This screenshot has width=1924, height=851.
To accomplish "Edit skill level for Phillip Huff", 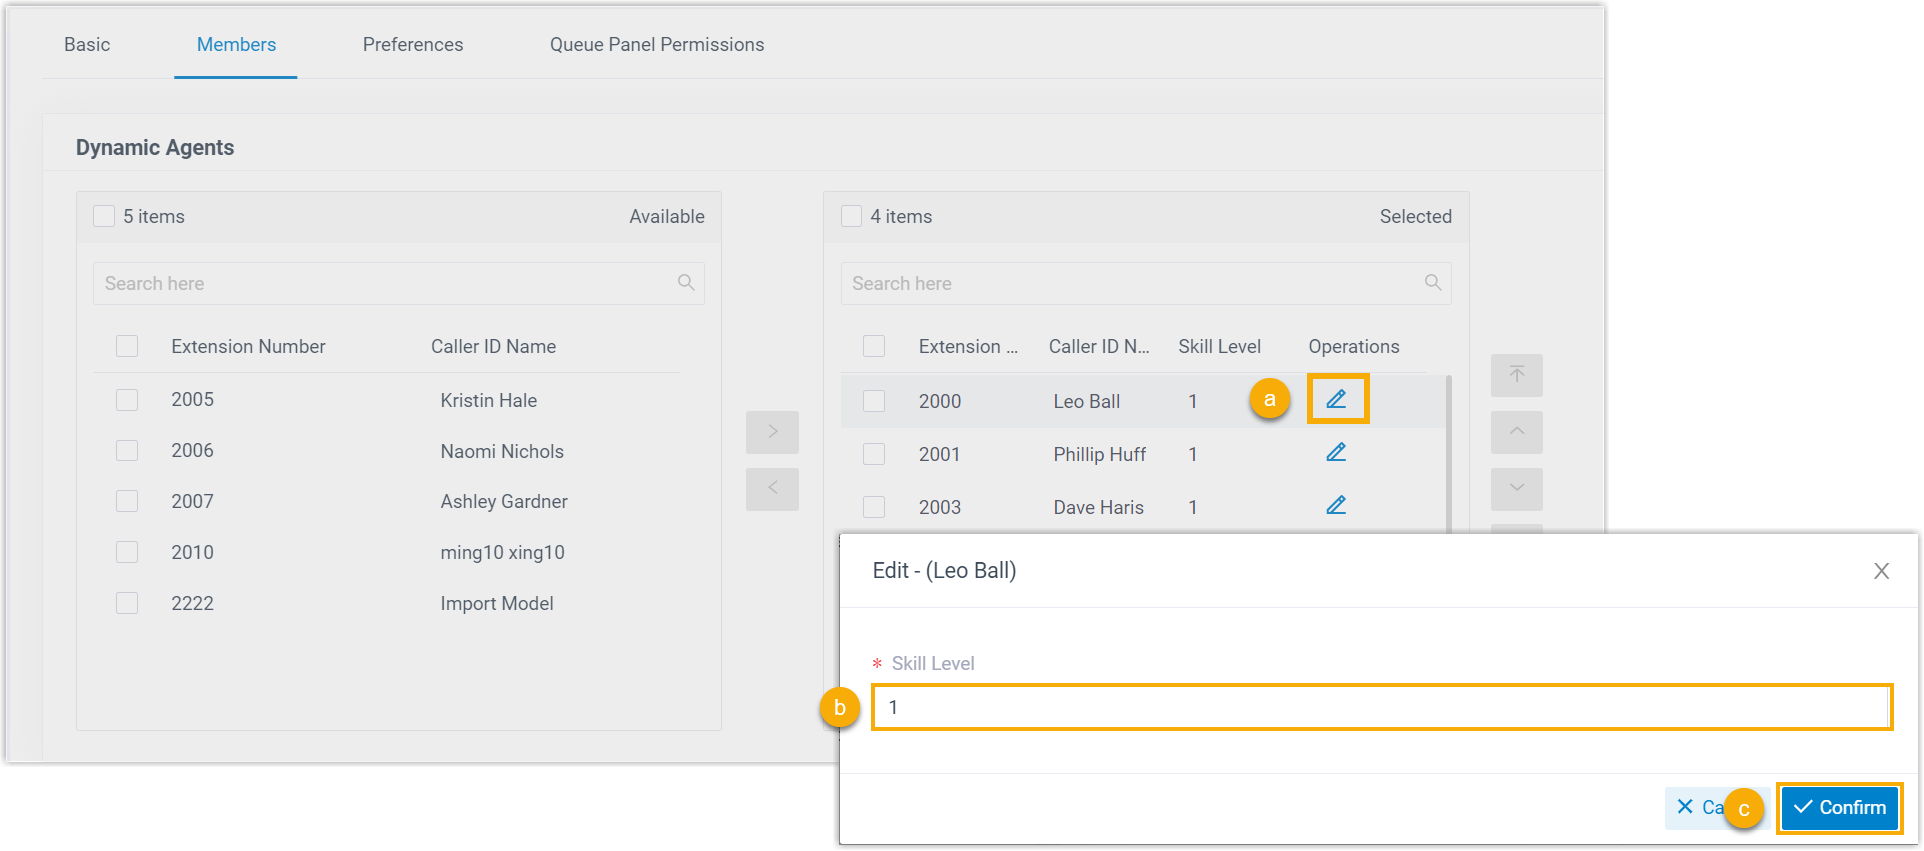I will 1336,453.
